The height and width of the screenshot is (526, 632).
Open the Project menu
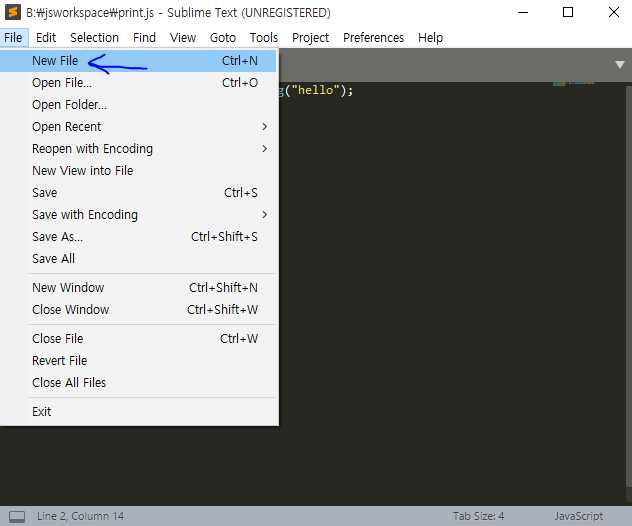(x=310, y=37)
